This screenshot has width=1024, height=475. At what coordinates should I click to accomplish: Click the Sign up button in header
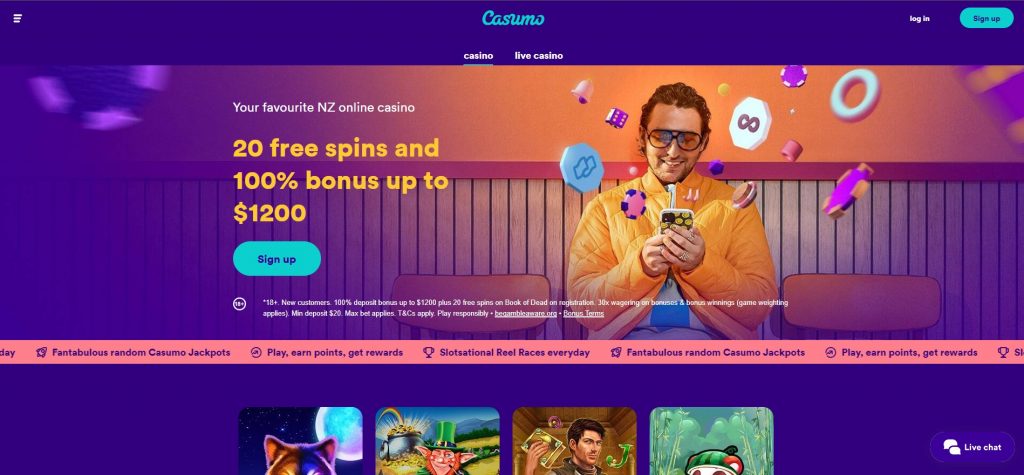point(986,18)
